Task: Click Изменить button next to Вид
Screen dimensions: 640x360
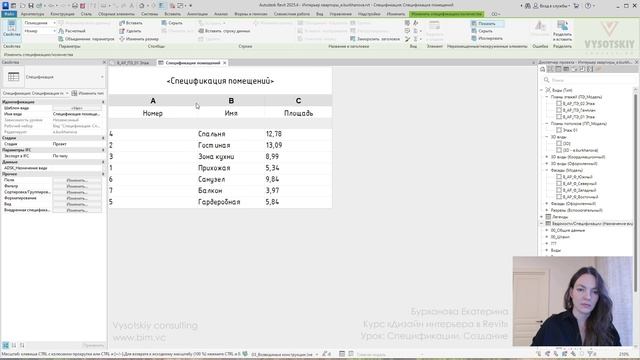Action: [77, 204]
